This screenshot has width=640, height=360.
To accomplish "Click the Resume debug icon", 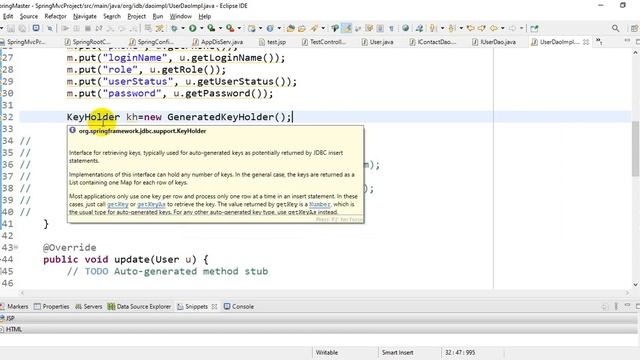I will click(65, 29).
